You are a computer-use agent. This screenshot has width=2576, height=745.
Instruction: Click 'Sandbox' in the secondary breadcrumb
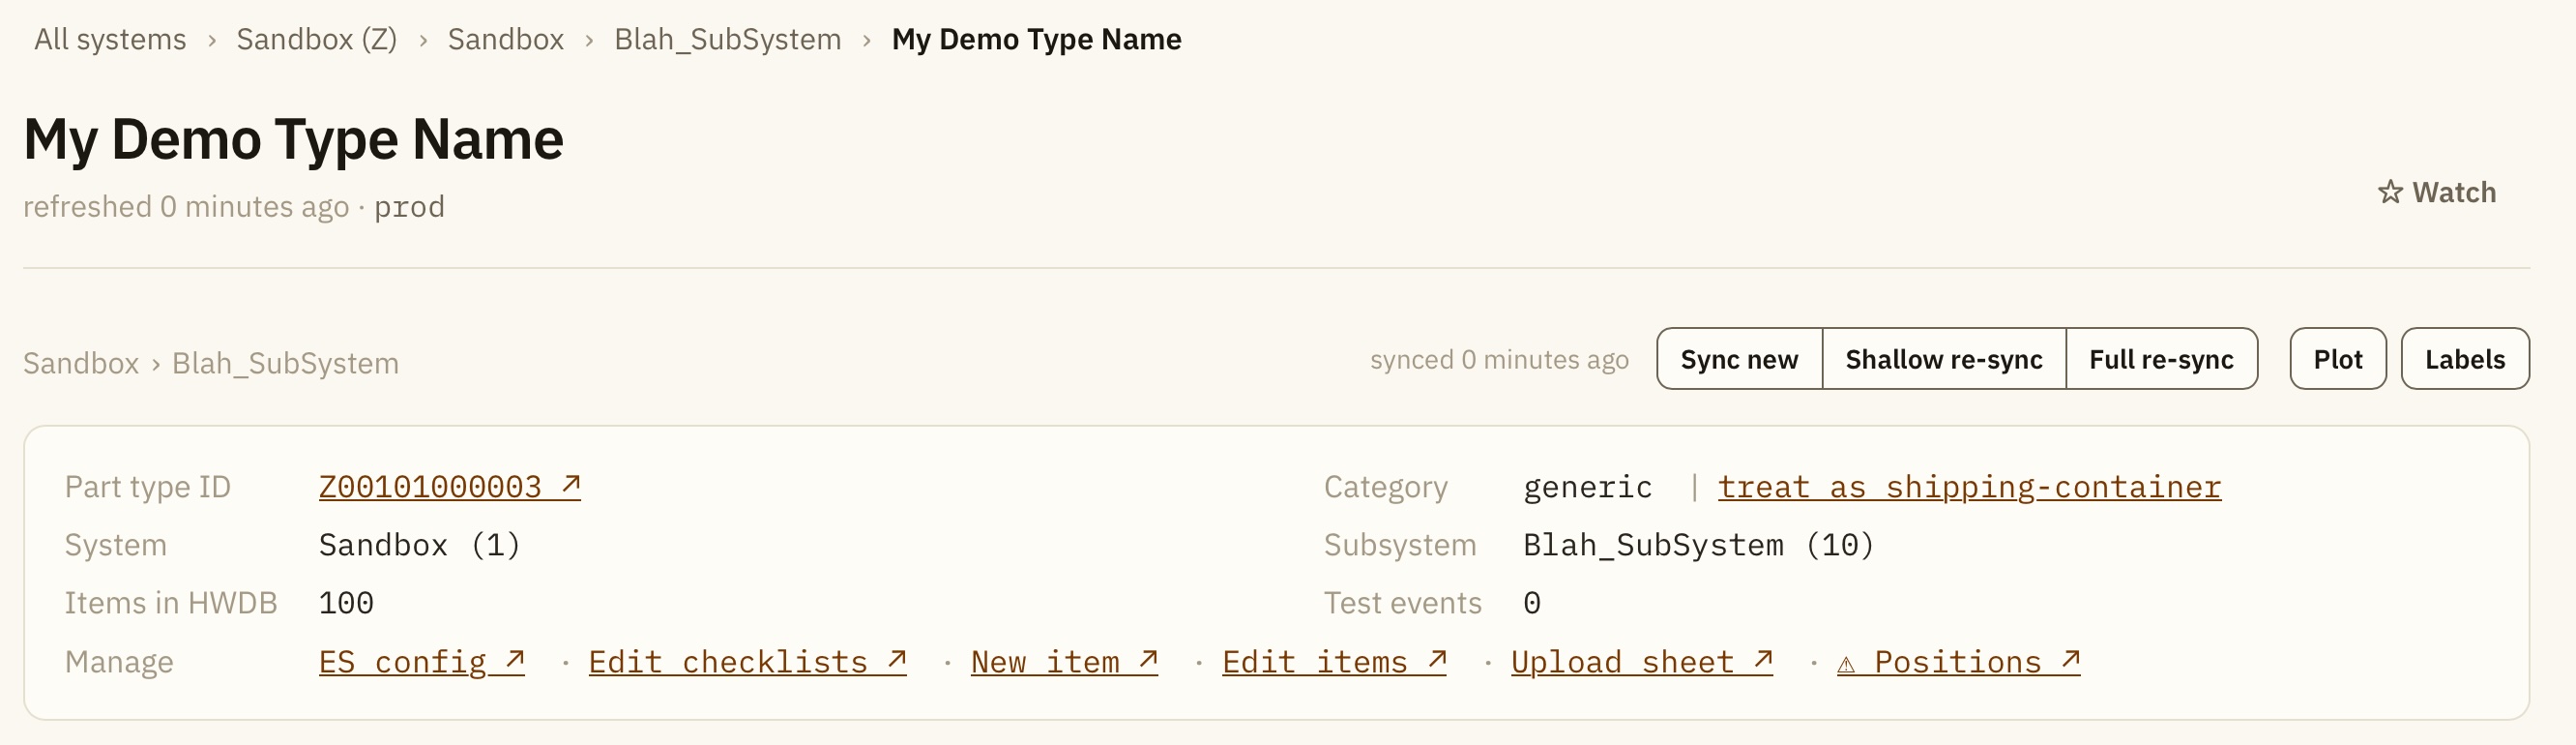coord(81,363)
